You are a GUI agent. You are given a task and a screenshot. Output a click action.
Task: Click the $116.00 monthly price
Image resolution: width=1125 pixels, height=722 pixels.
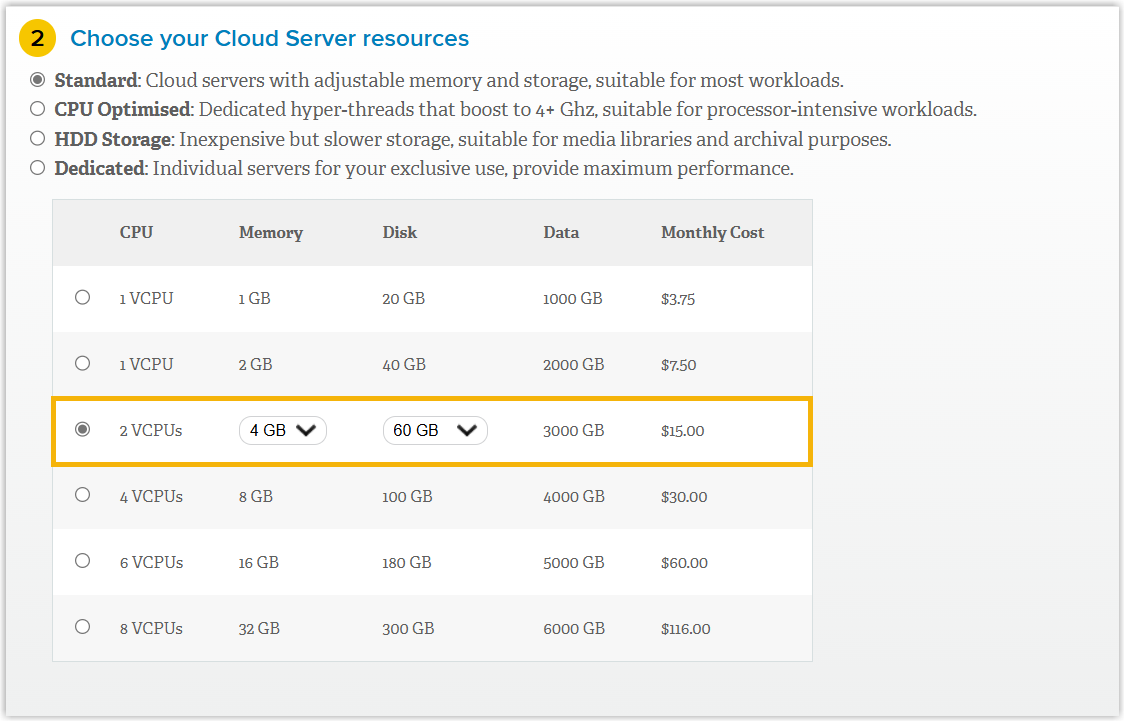pyautogui.click(x=685, y=629)
